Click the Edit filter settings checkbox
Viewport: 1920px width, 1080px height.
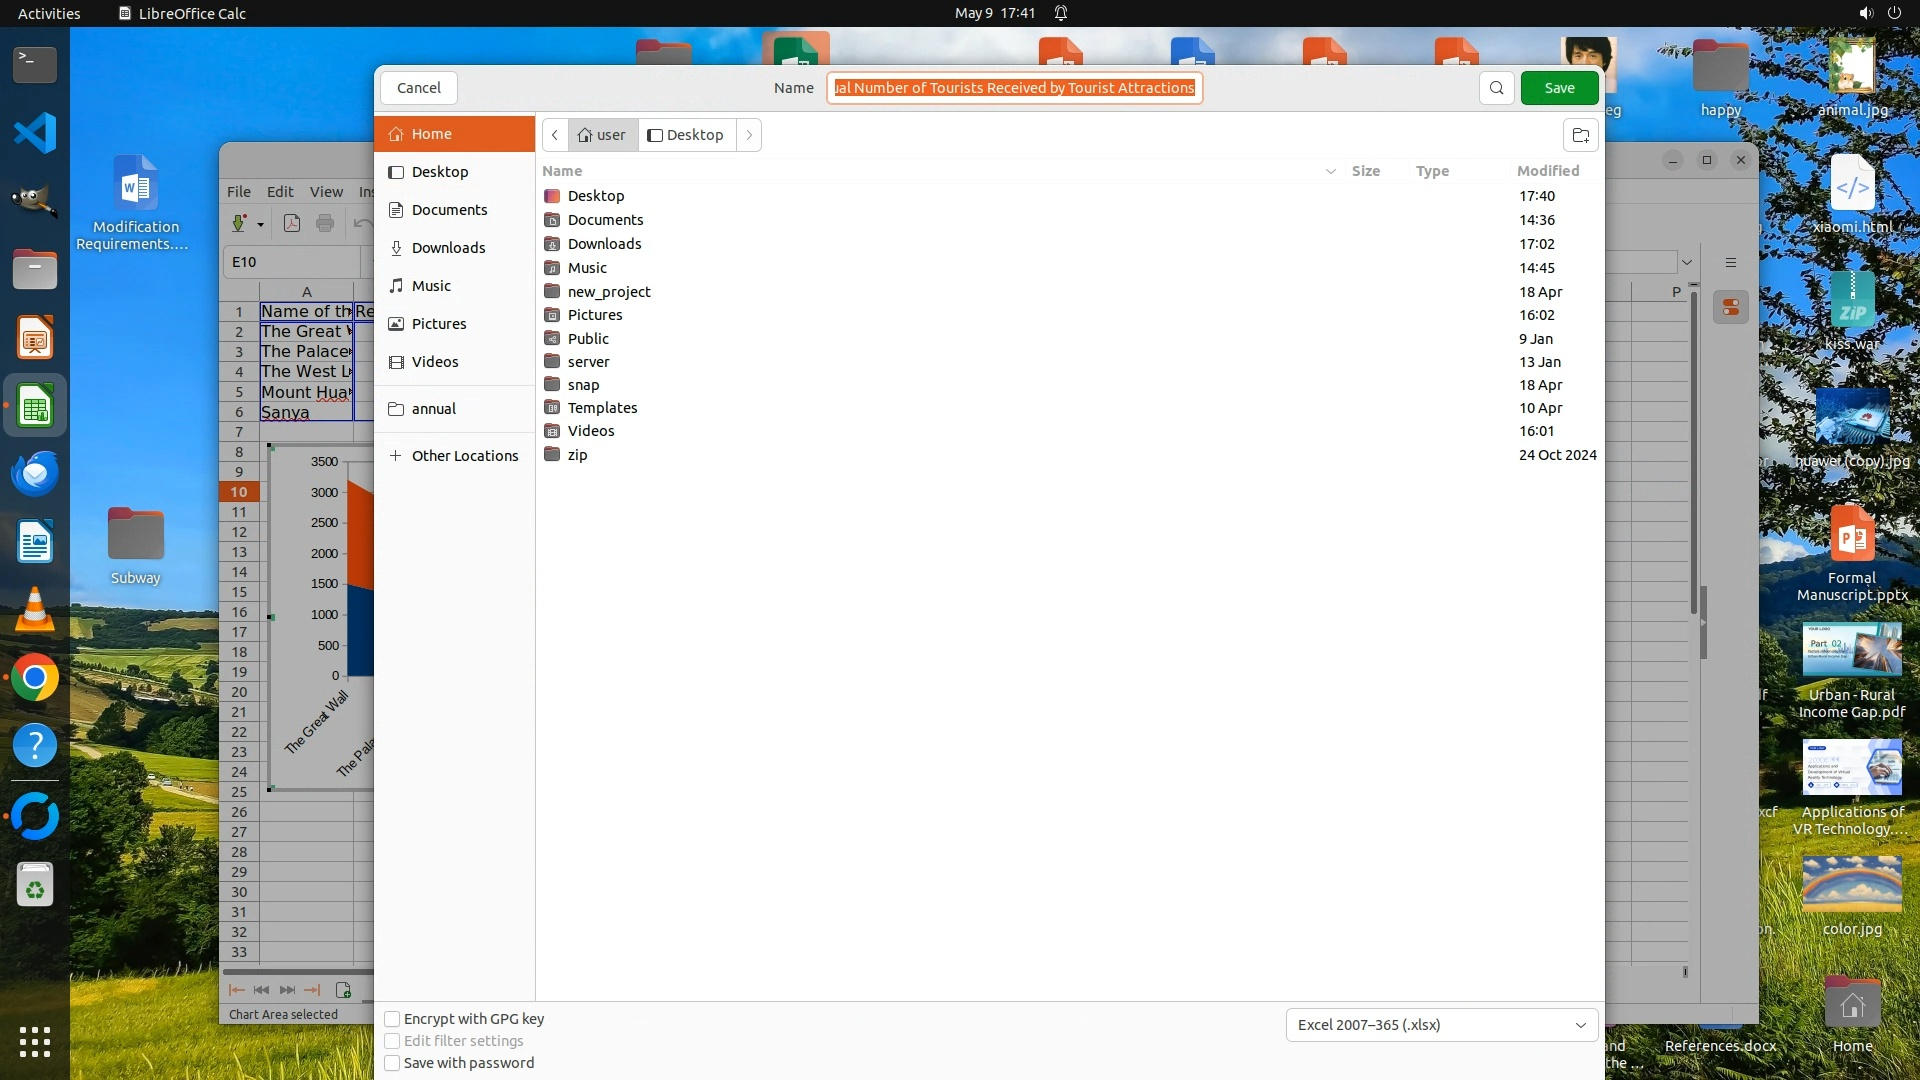click(x=393, y=1041)
